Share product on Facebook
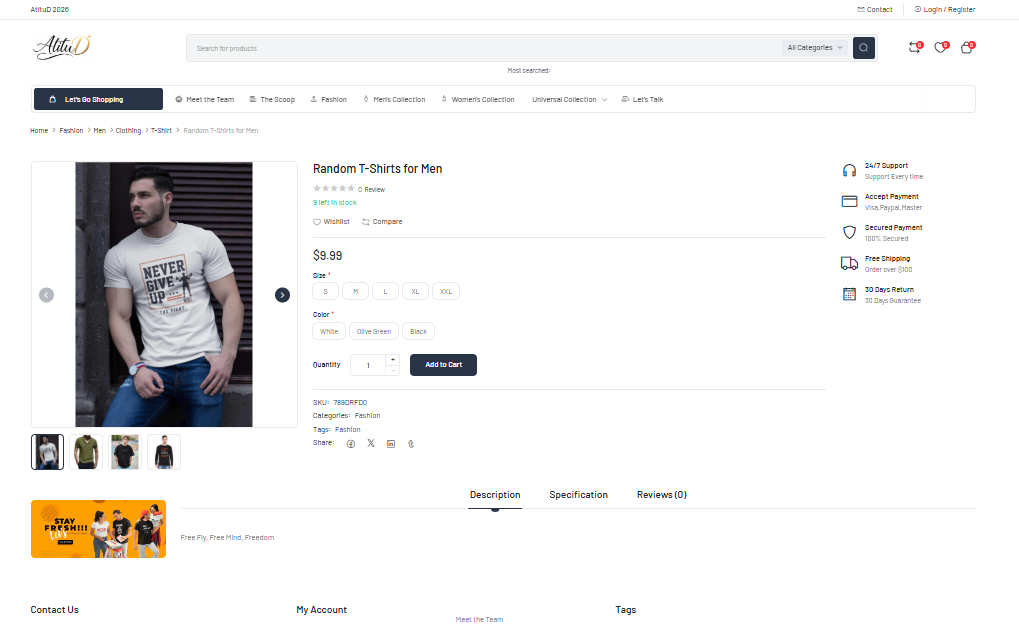This screenshot has width=1019, height=626. pyautogui.click(x=351, y=444)
